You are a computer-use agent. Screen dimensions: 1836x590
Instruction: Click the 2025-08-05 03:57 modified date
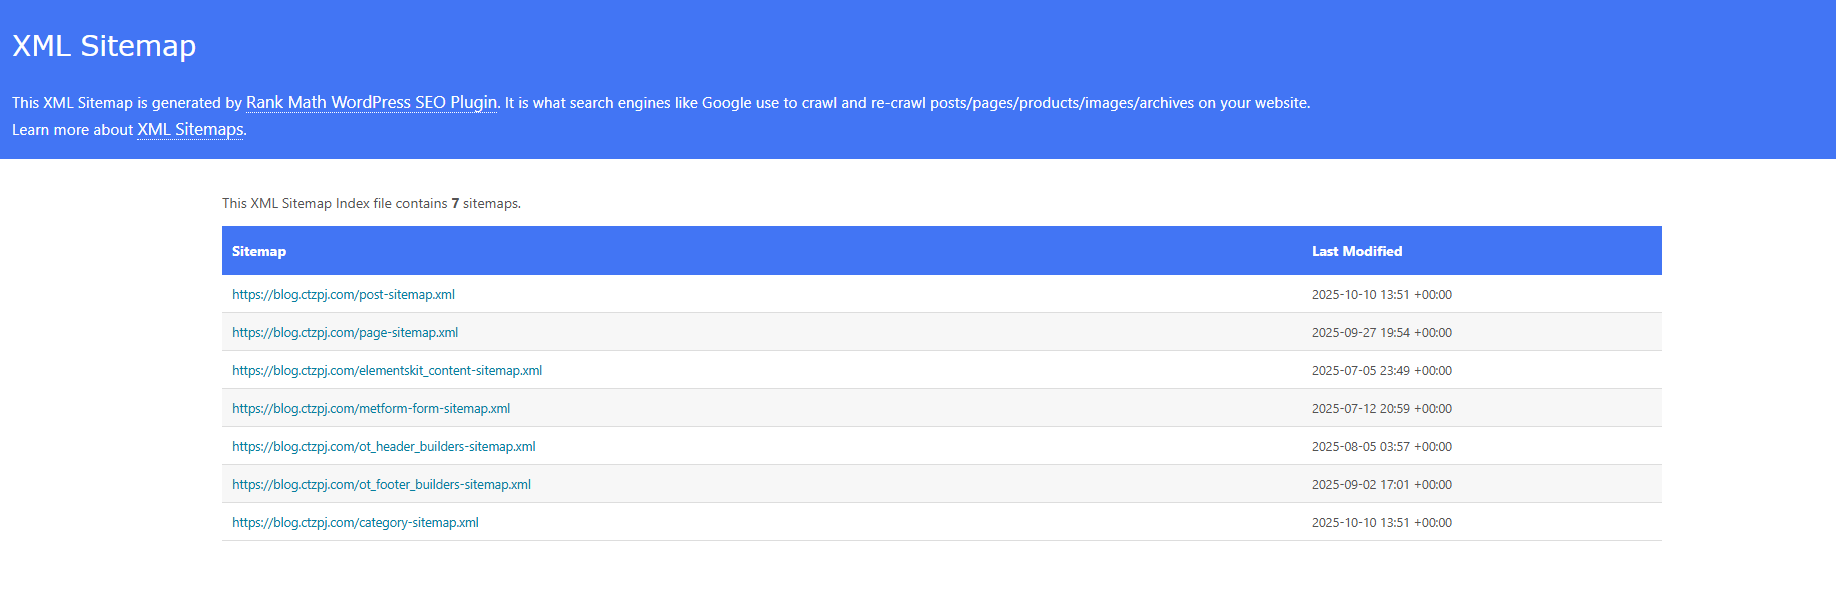pos(1381,447)
